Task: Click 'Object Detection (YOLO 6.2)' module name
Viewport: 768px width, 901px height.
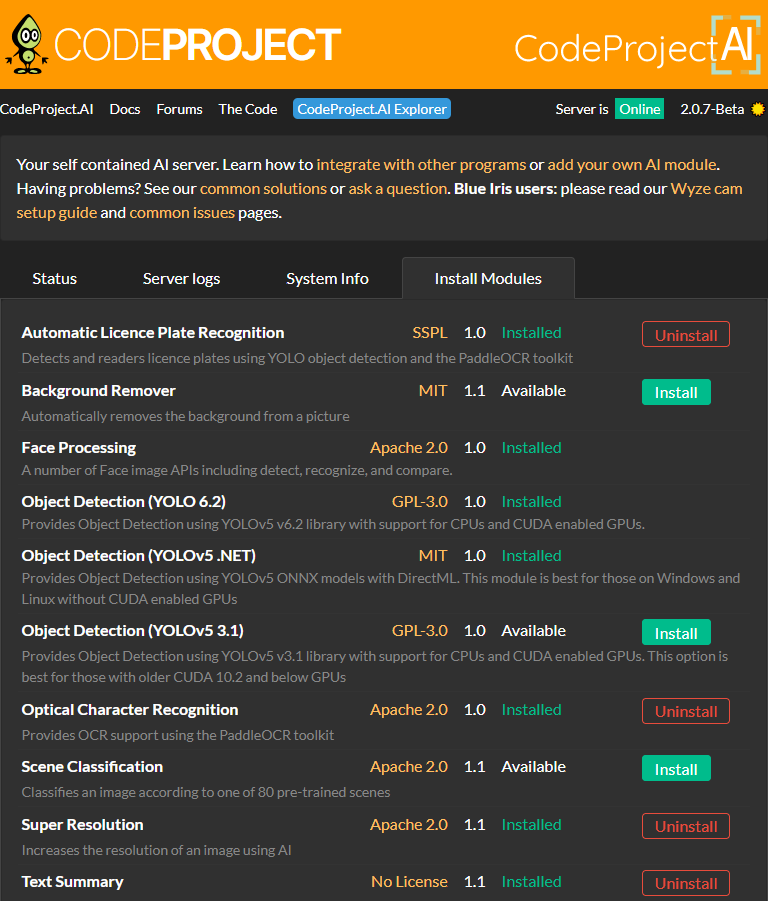Action: click(124, 502)
